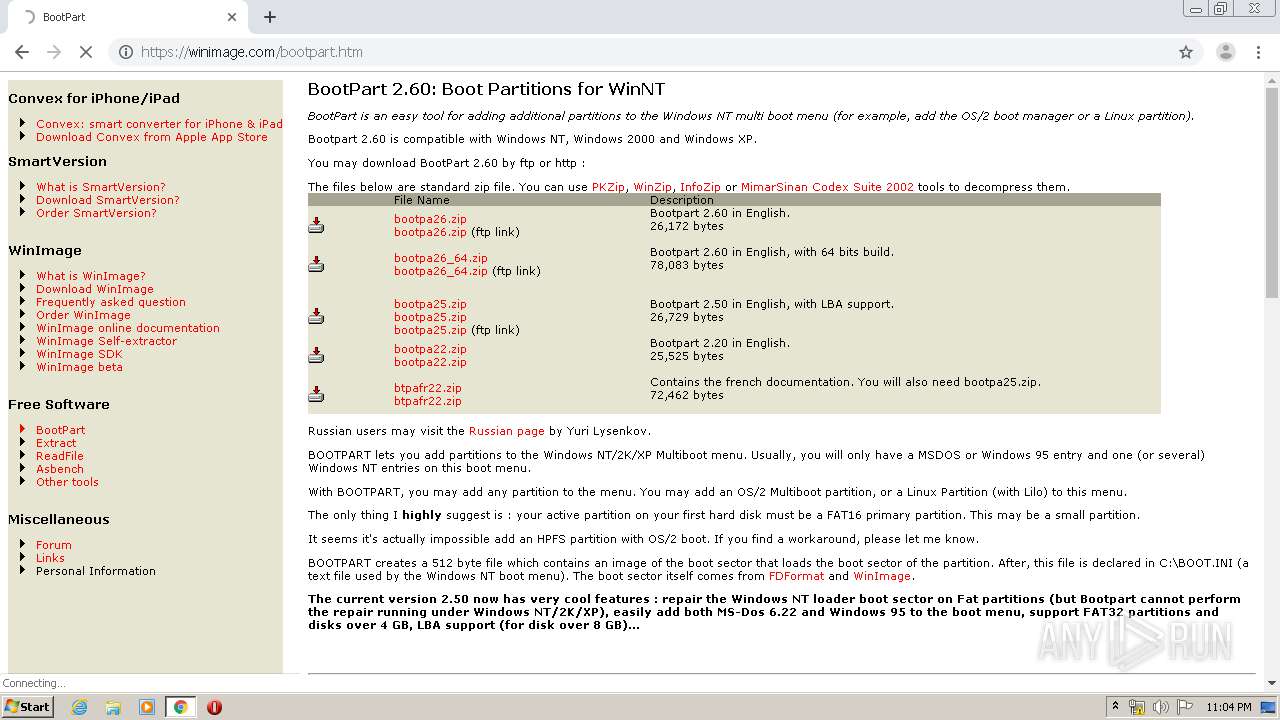View site information icon in address bar
This screenshot has width=1280, height=720.
[x=125, y=52]
